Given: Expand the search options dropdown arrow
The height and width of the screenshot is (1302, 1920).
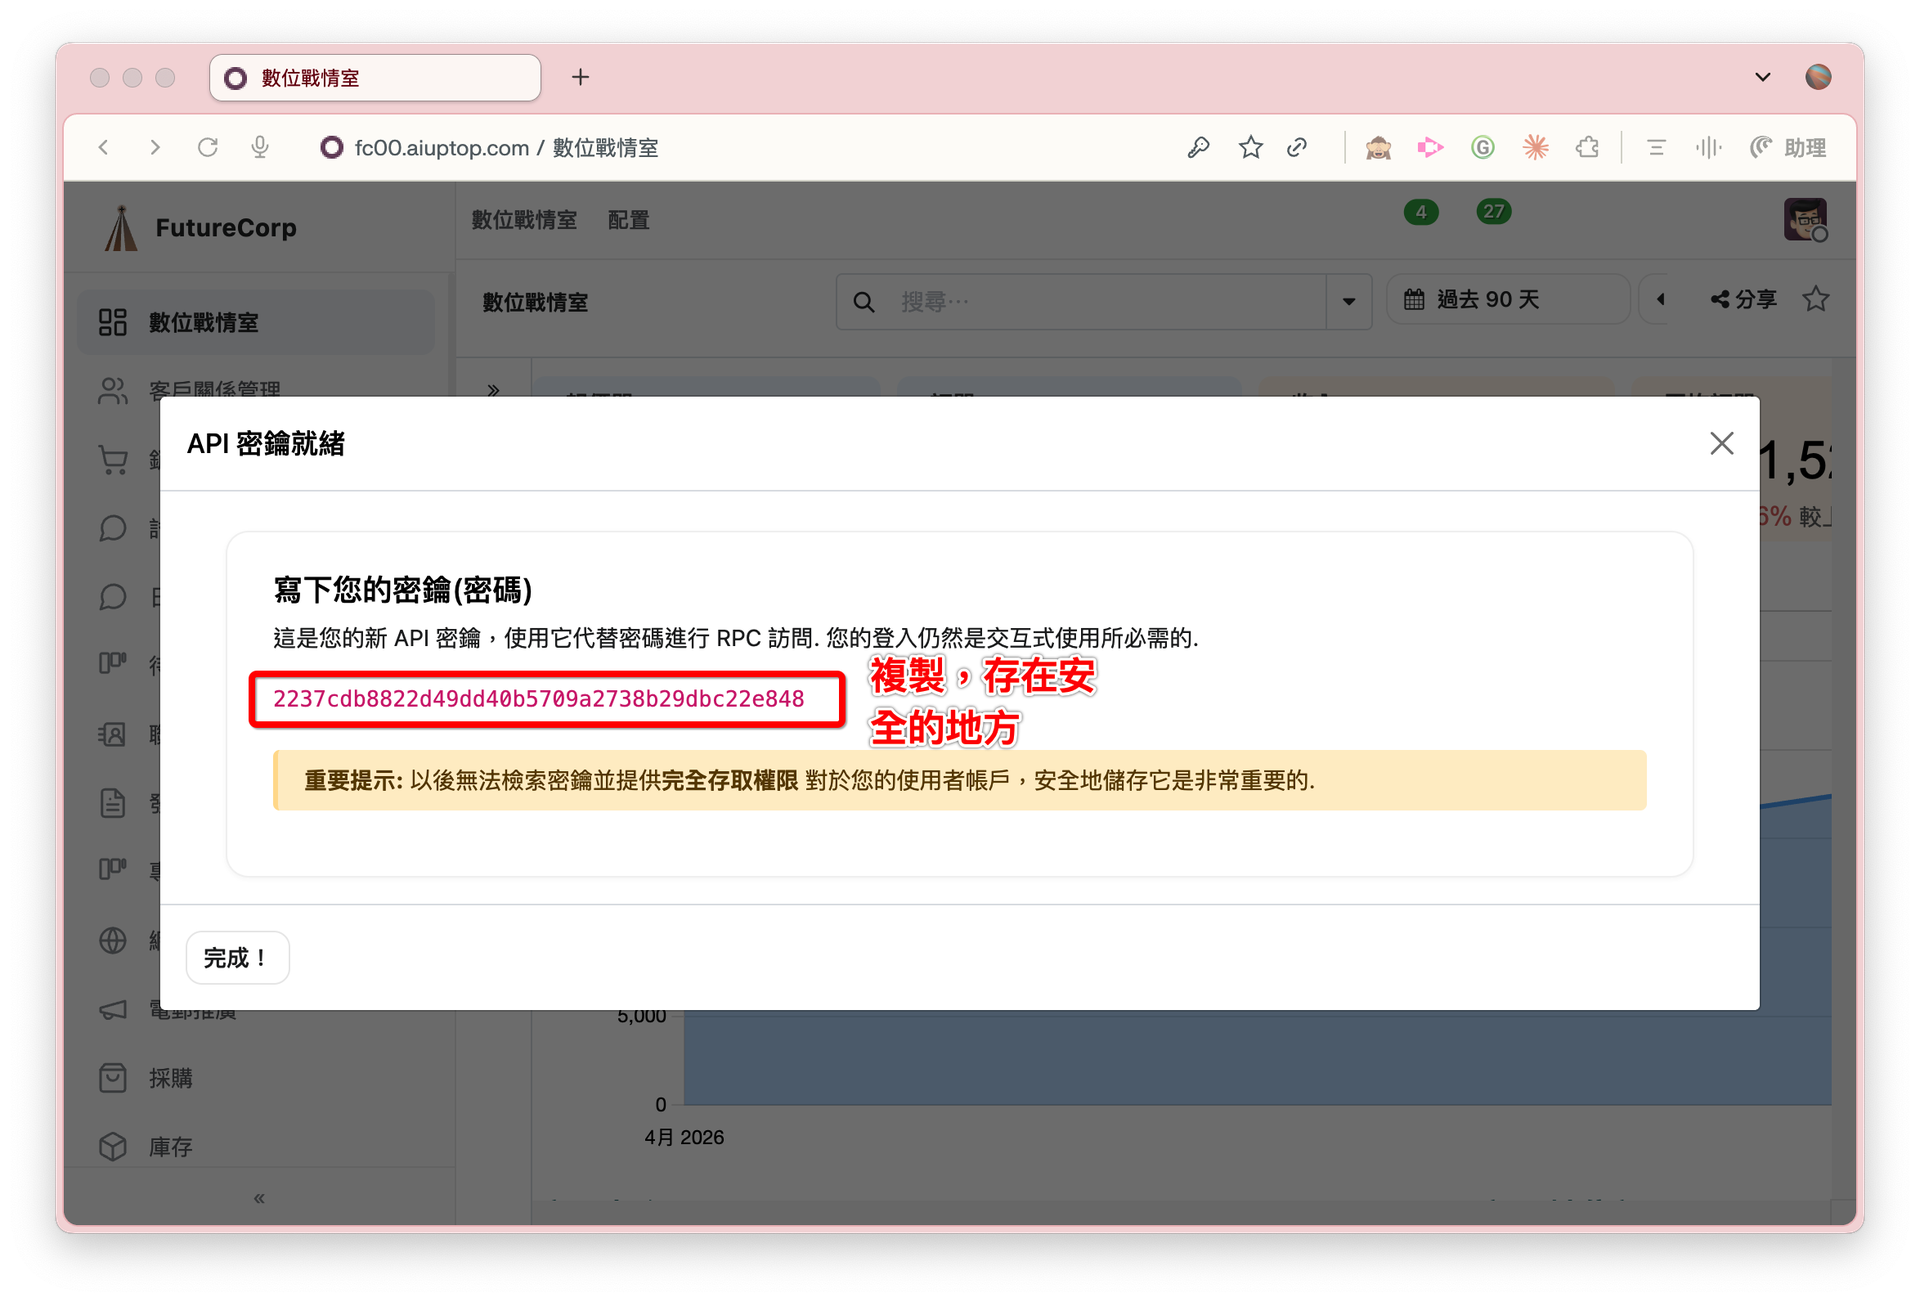Looking at the screenshot, I should pyautogui.click(x=1349, y=301).
